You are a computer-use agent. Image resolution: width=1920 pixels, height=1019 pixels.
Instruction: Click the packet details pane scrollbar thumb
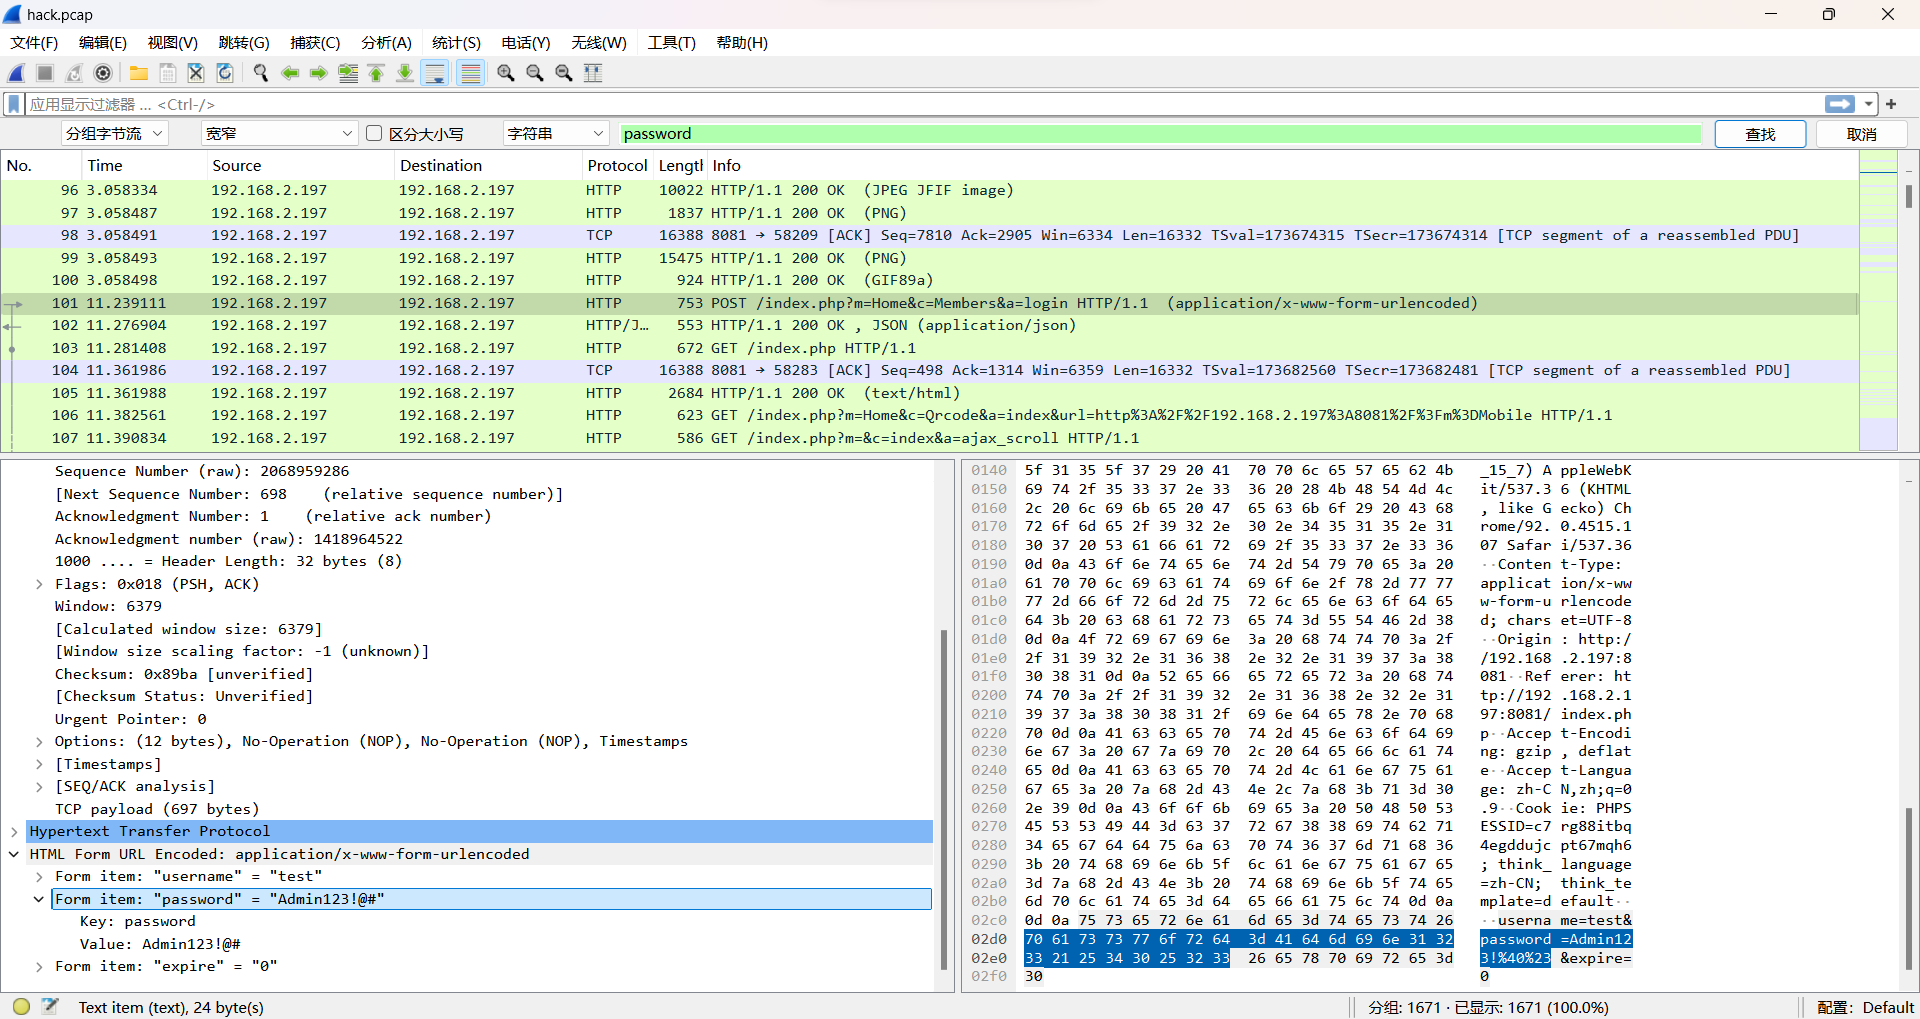pos(944,800)
